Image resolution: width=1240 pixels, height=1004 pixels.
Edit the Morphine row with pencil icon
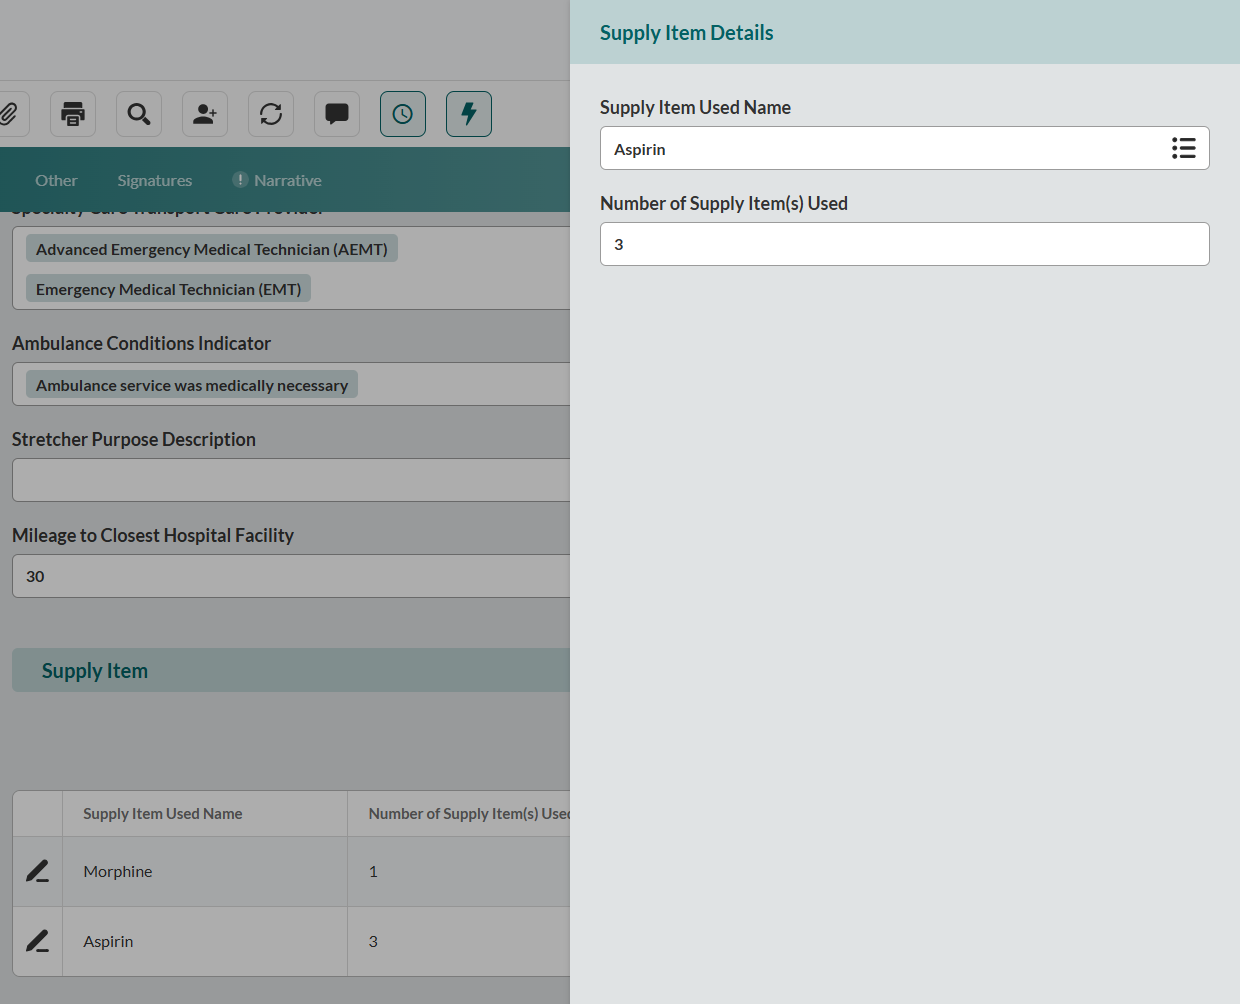[38, 871]
